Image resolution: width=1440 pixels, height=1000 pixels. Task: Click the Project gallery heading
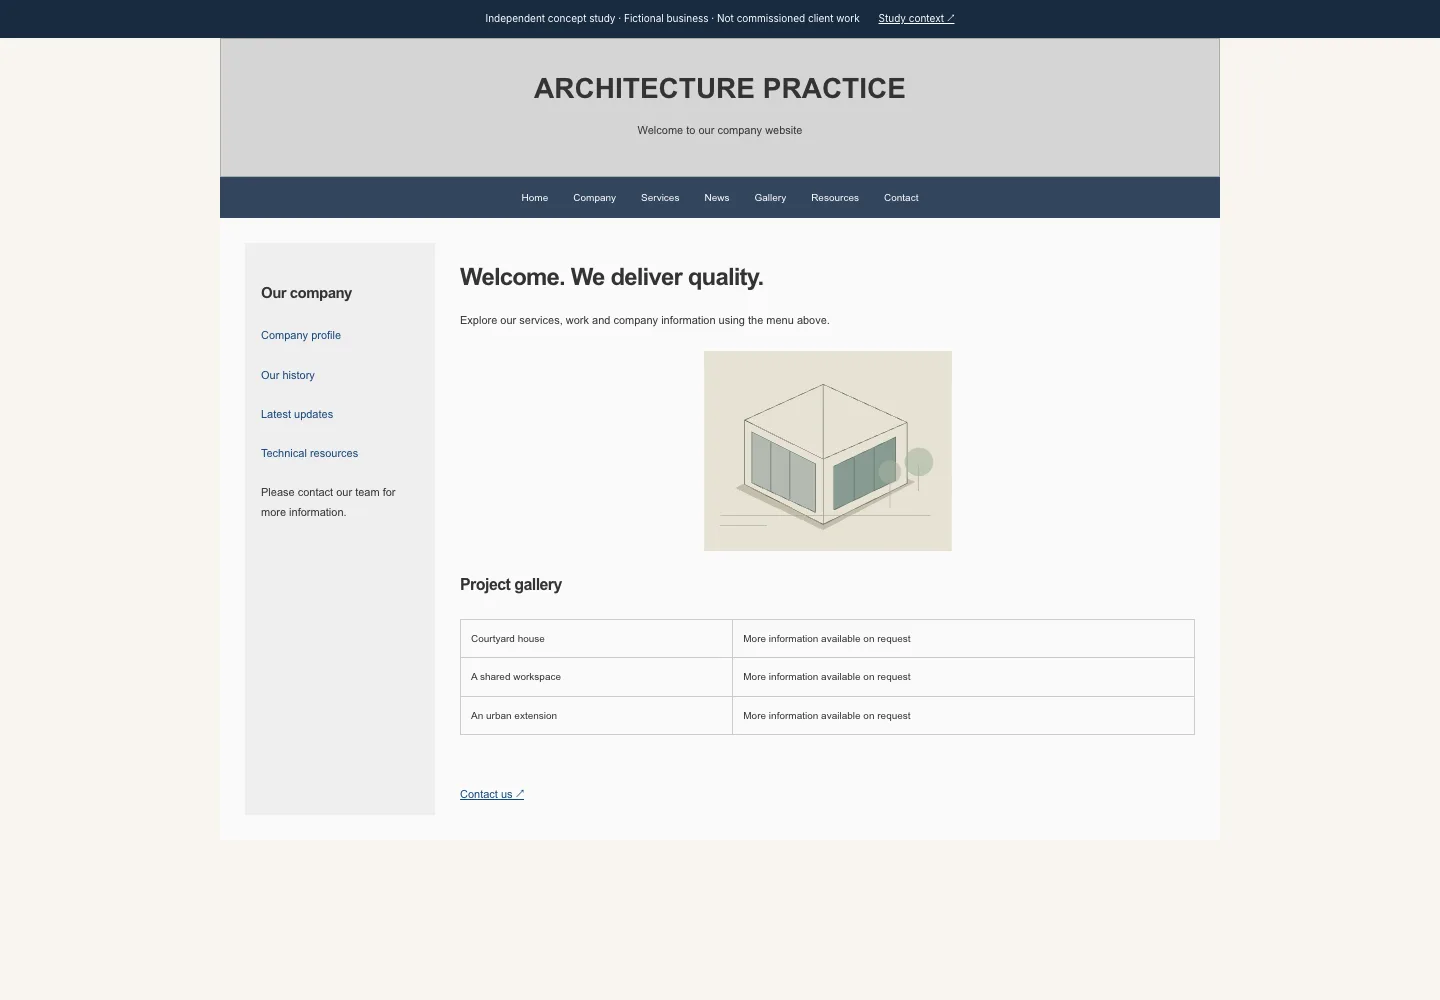tap(511, 585)
